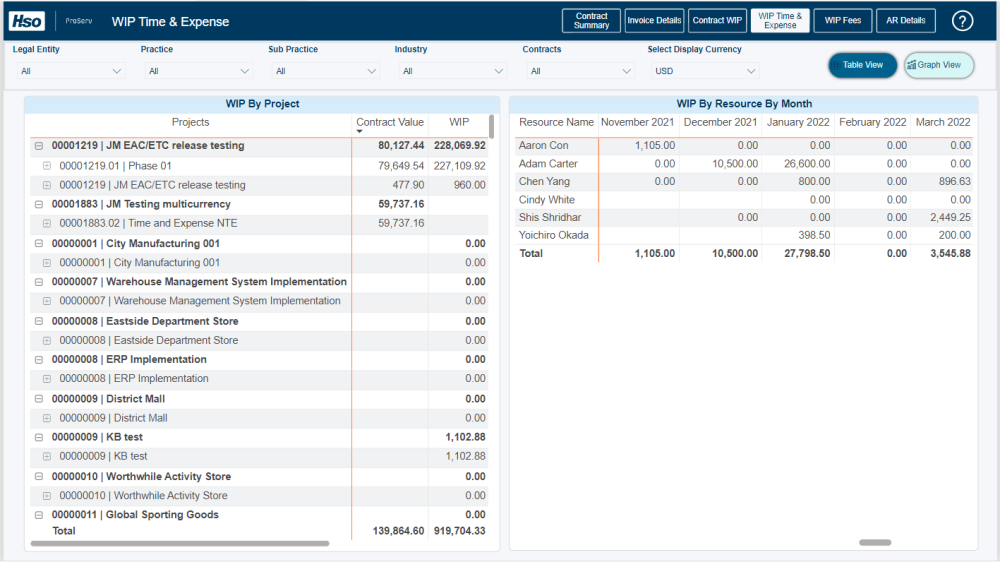This screenshot has height=562, width=1000.
Task: Open the Legal Entity dropdown
Action: 69,71
